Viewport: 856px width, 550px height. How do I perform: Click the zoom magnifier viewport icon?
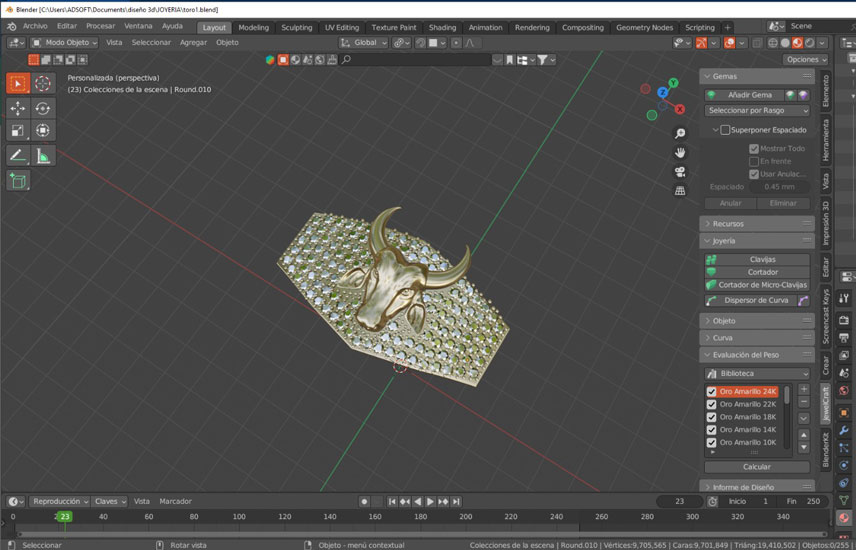point(680,134)
